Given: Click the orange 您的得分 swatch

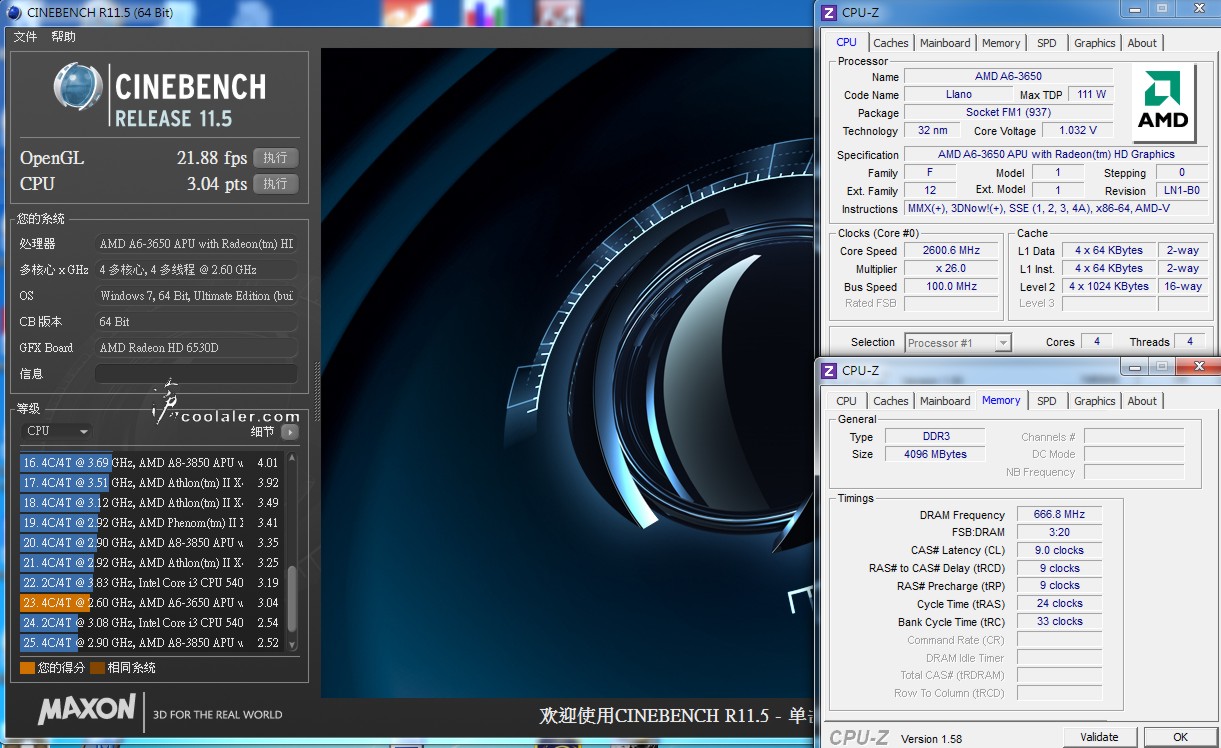Looking at the screenshot, I should point(27,668).
